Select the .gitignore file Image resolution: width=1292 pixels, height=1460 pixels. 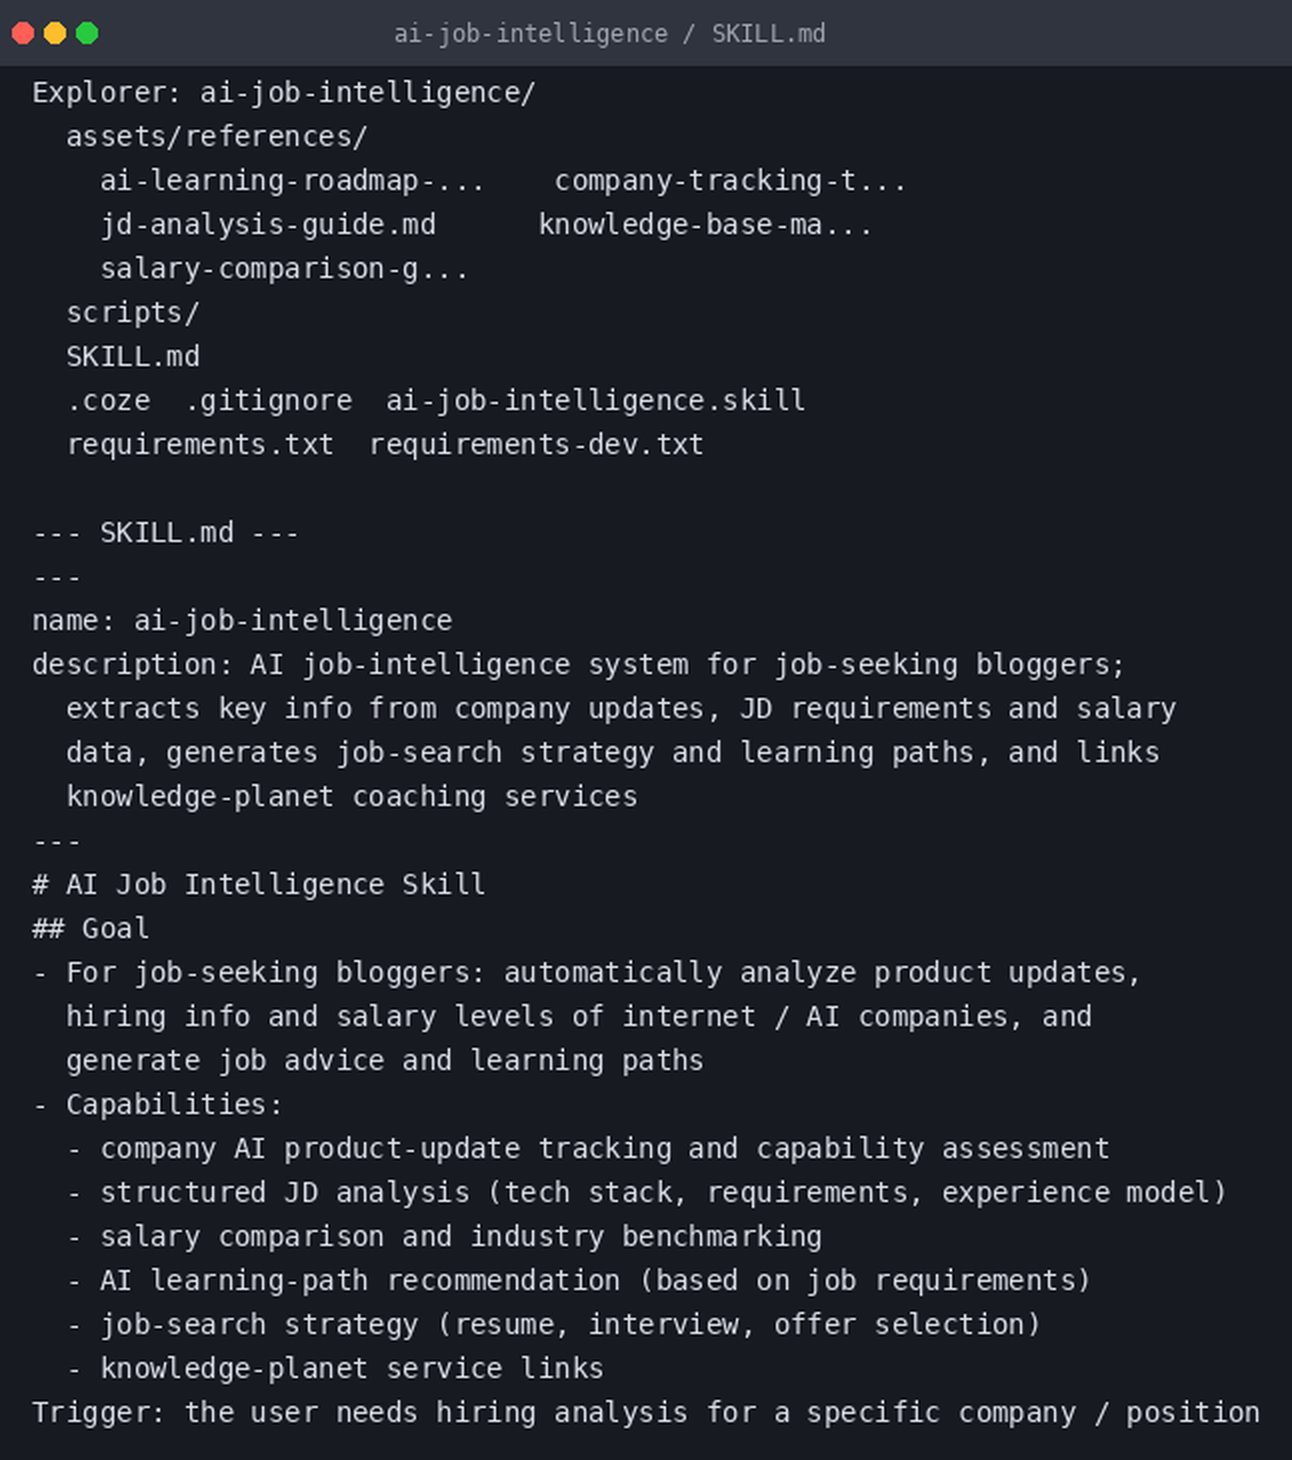268,400
